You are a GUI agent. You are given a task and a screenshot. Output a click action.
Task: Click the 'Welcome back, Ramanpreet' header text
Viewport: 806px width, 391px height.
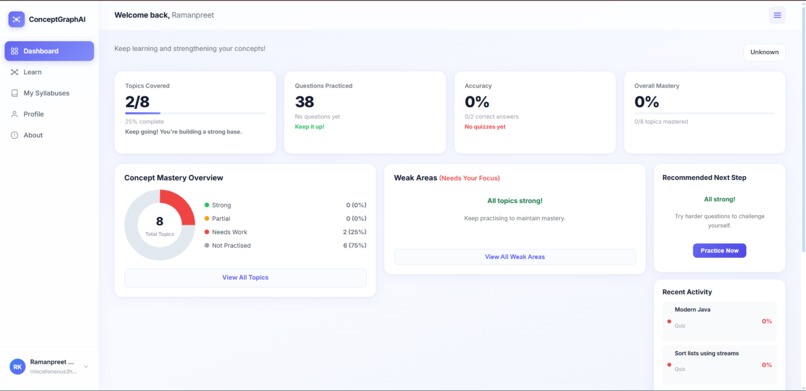pyautogui.click(x=164, y=15)
